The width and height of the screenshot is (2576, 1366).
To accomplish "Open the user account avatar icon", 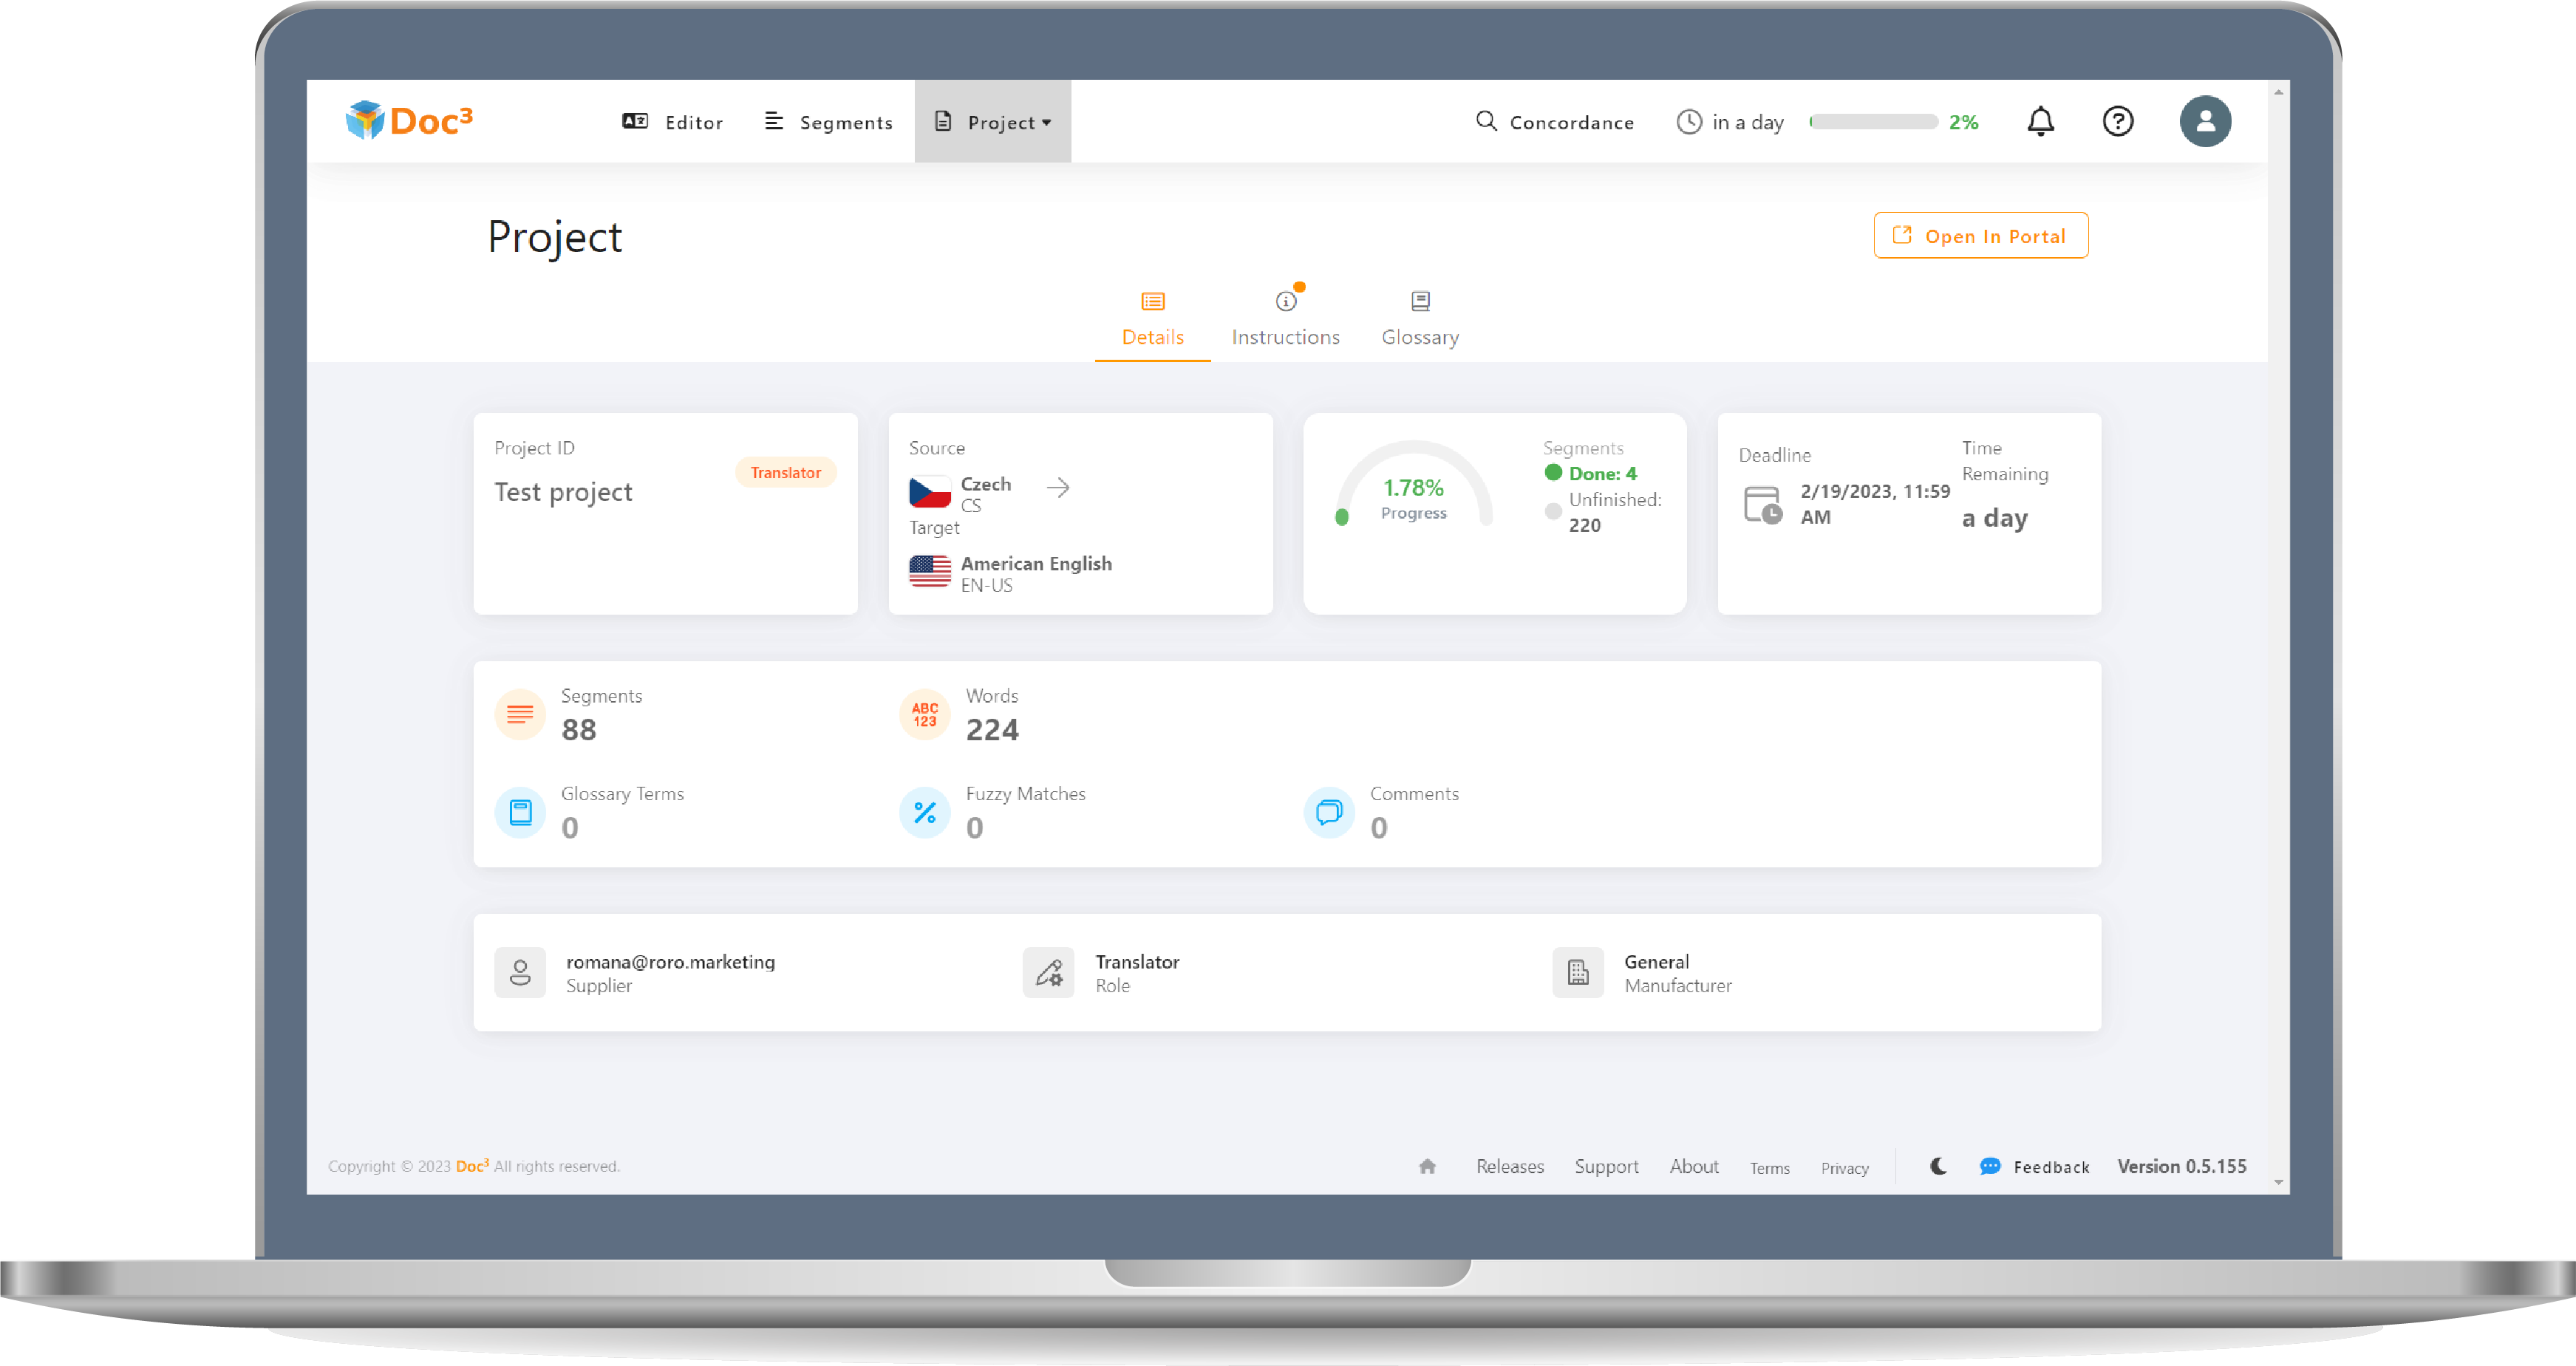I will [x=2205, y=121].
